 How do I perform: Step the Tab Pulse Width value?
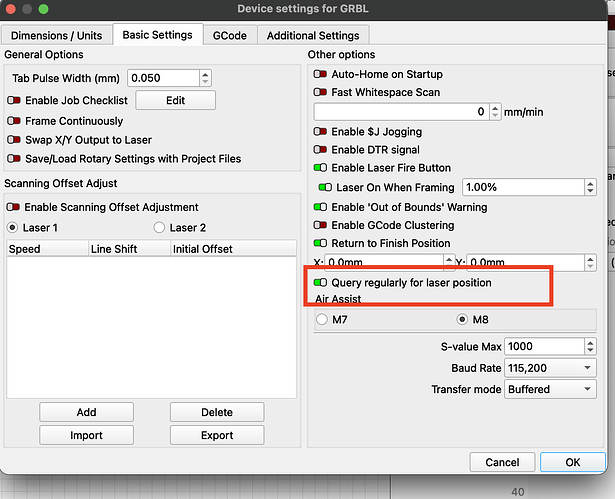(205, 78)
